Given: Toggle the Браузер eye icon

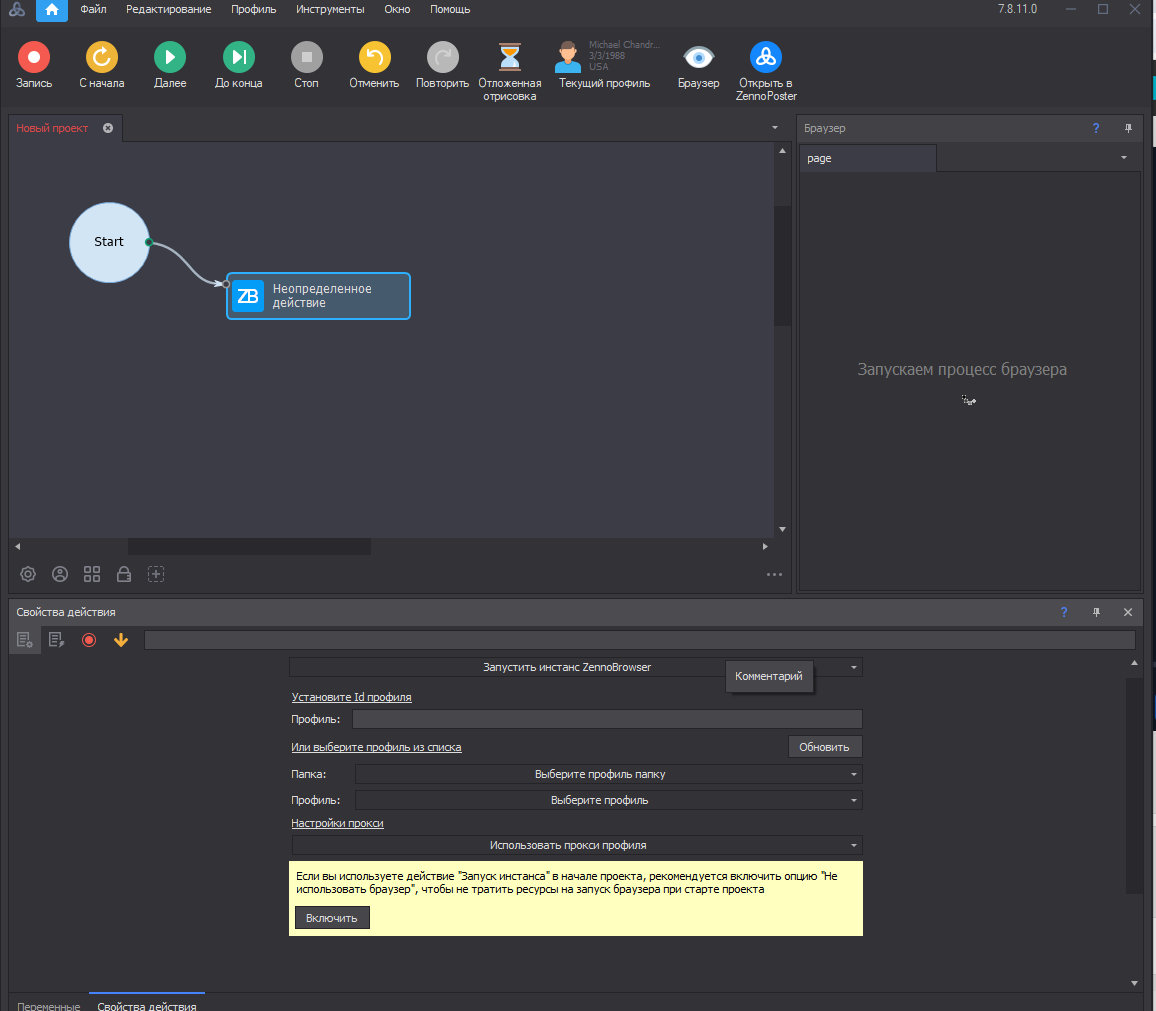Looking at the screenshot, I should (x=698, y=58).
